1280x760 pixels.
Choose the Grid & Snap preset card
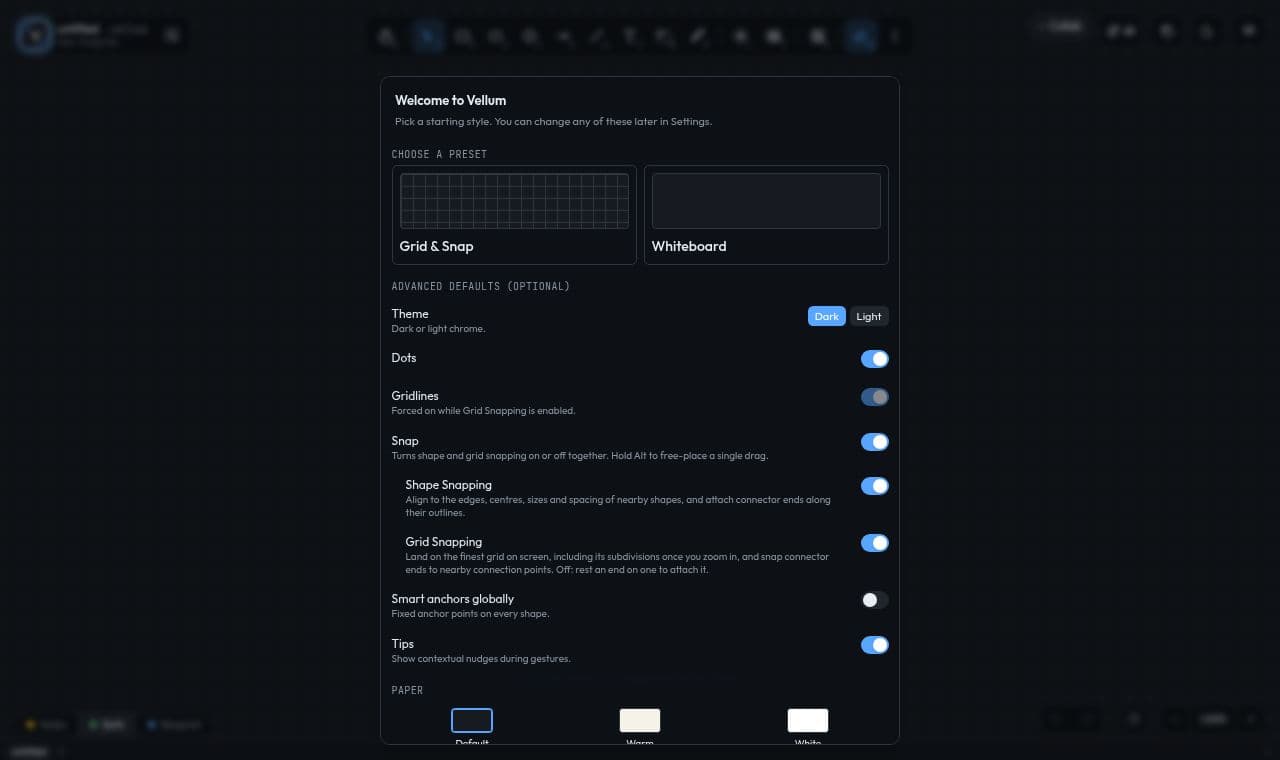(x=514, y=215)
